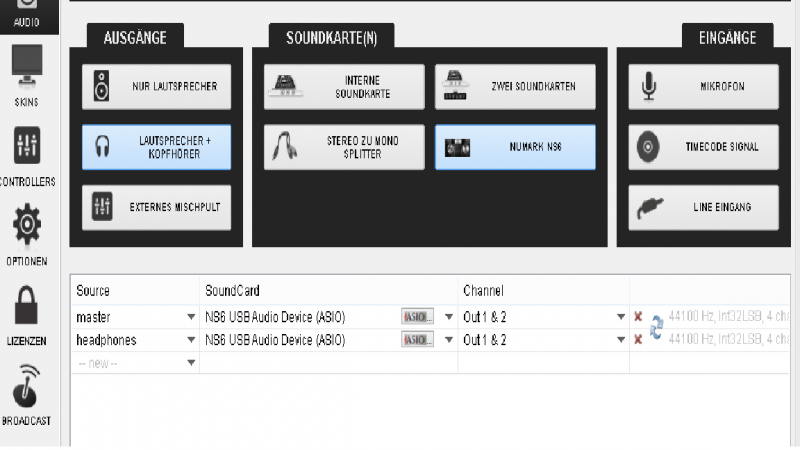This screenshot has width=800, height=450.
Task: Enable Timecode Signal input
Action: click(x=704, y=147)
